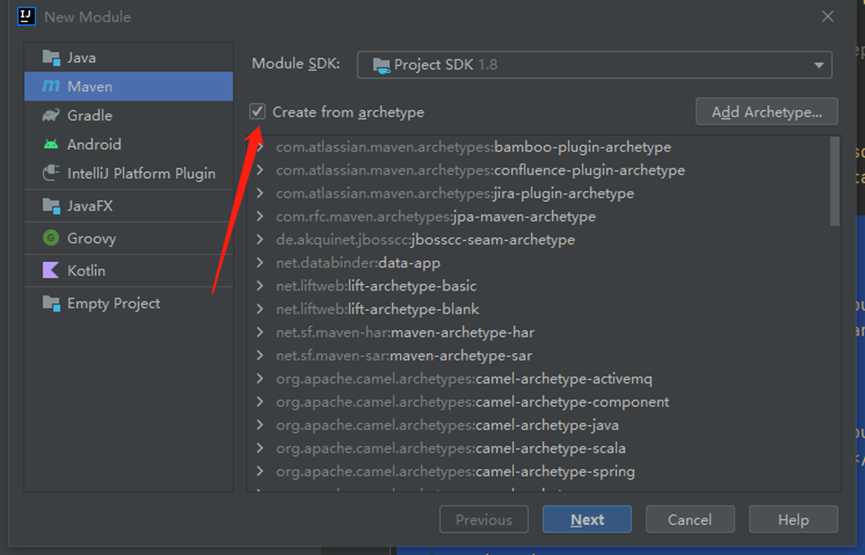
Task: Select the Java module type
Action: coord(129,57)
